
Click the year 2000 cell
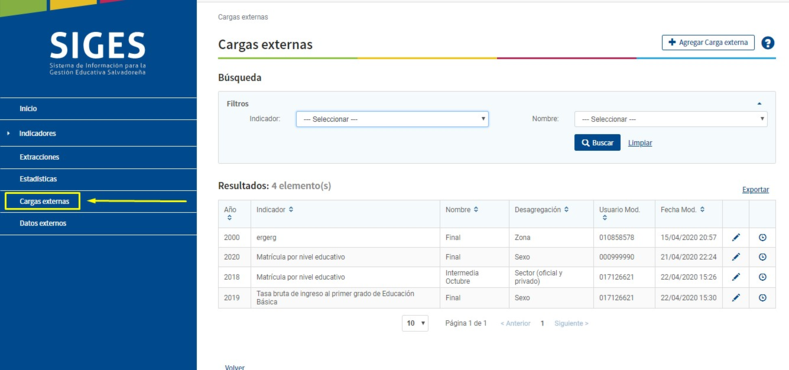pyautogui.click(x=234, y=237)
